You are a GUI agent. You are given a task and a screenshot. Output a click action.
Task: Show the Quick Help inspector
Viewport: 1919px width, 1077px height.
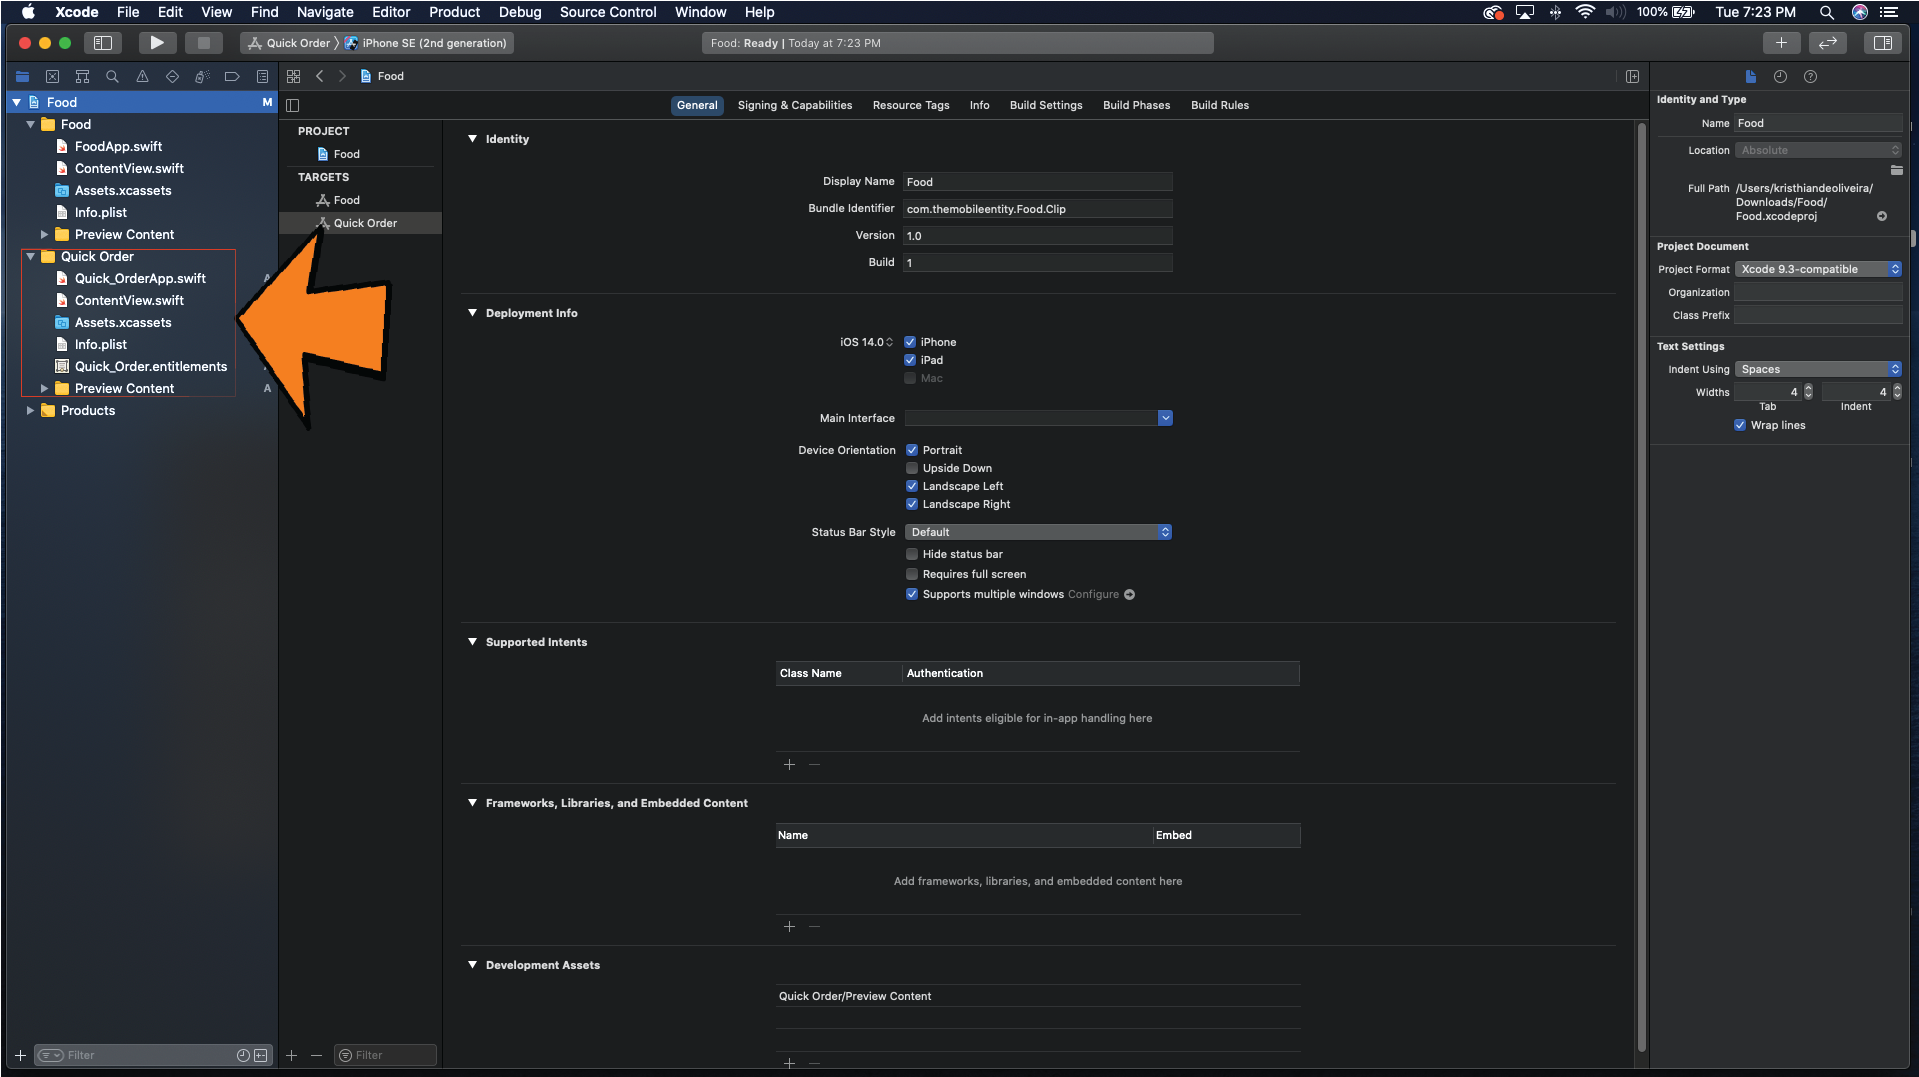click(1810, 76)
